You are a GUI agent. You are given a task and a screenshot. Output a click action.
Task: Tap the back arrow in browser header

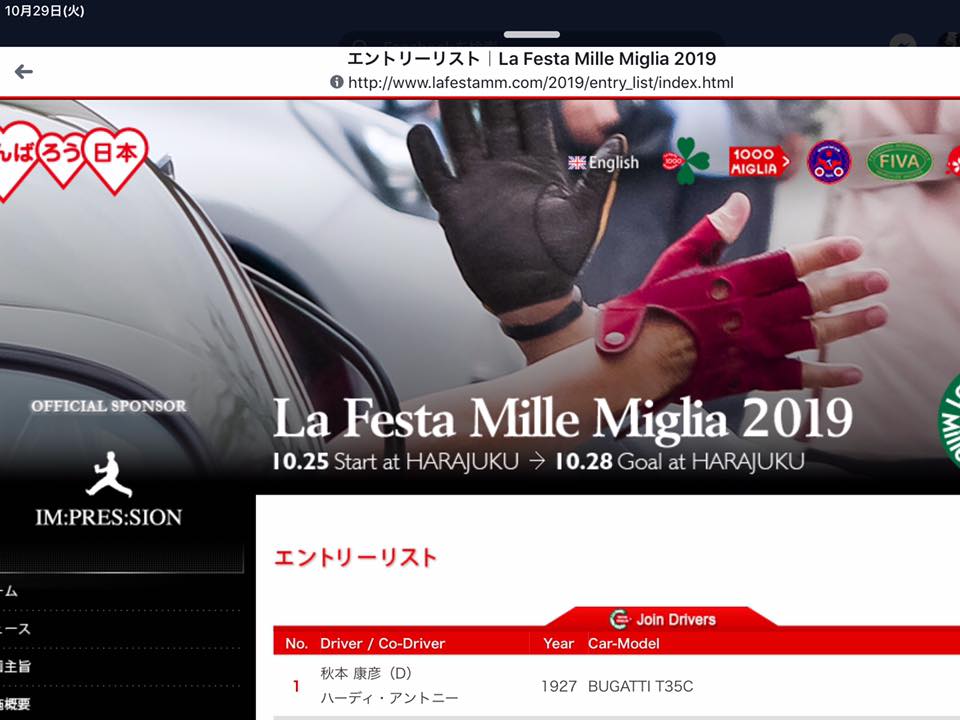(23, 72)
